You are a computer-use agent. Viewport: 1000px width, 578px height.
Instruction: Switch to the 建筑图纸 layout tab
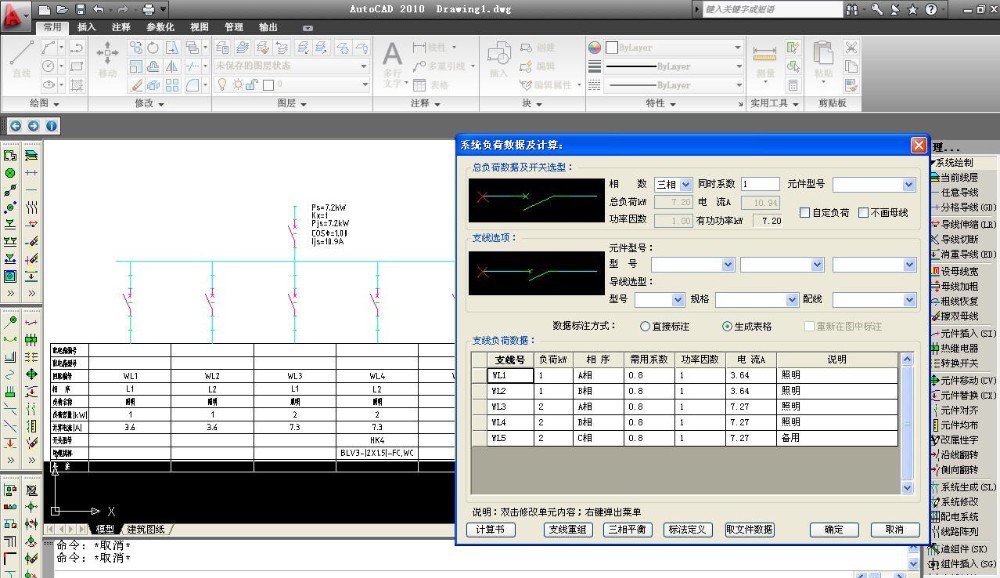tap(146, 530)
